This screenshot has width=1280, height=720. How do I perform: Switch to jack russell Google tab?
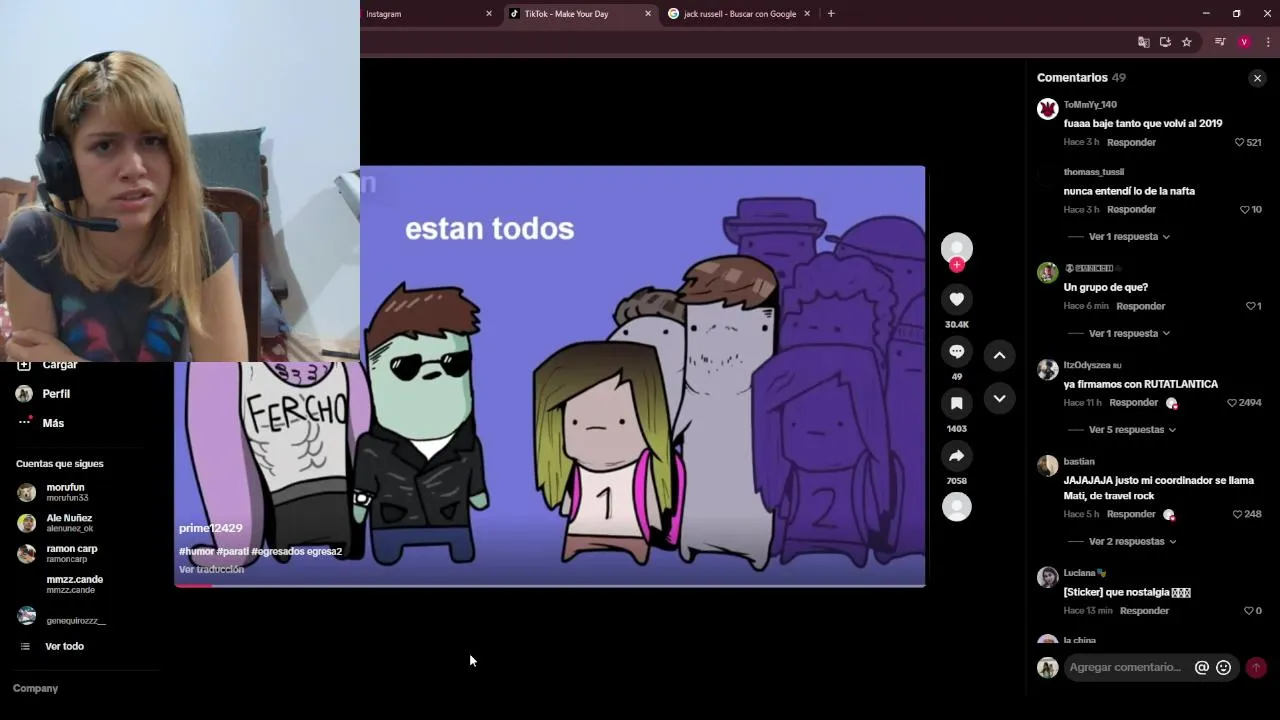pos(739,14)
